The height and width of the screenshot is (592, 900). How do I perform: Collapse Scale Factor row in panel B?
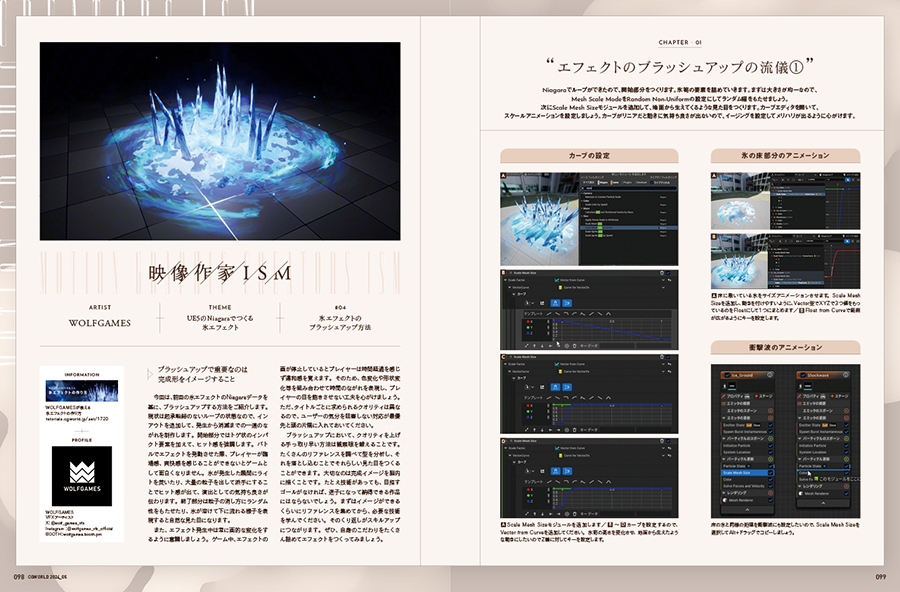(x=505, y=280)
